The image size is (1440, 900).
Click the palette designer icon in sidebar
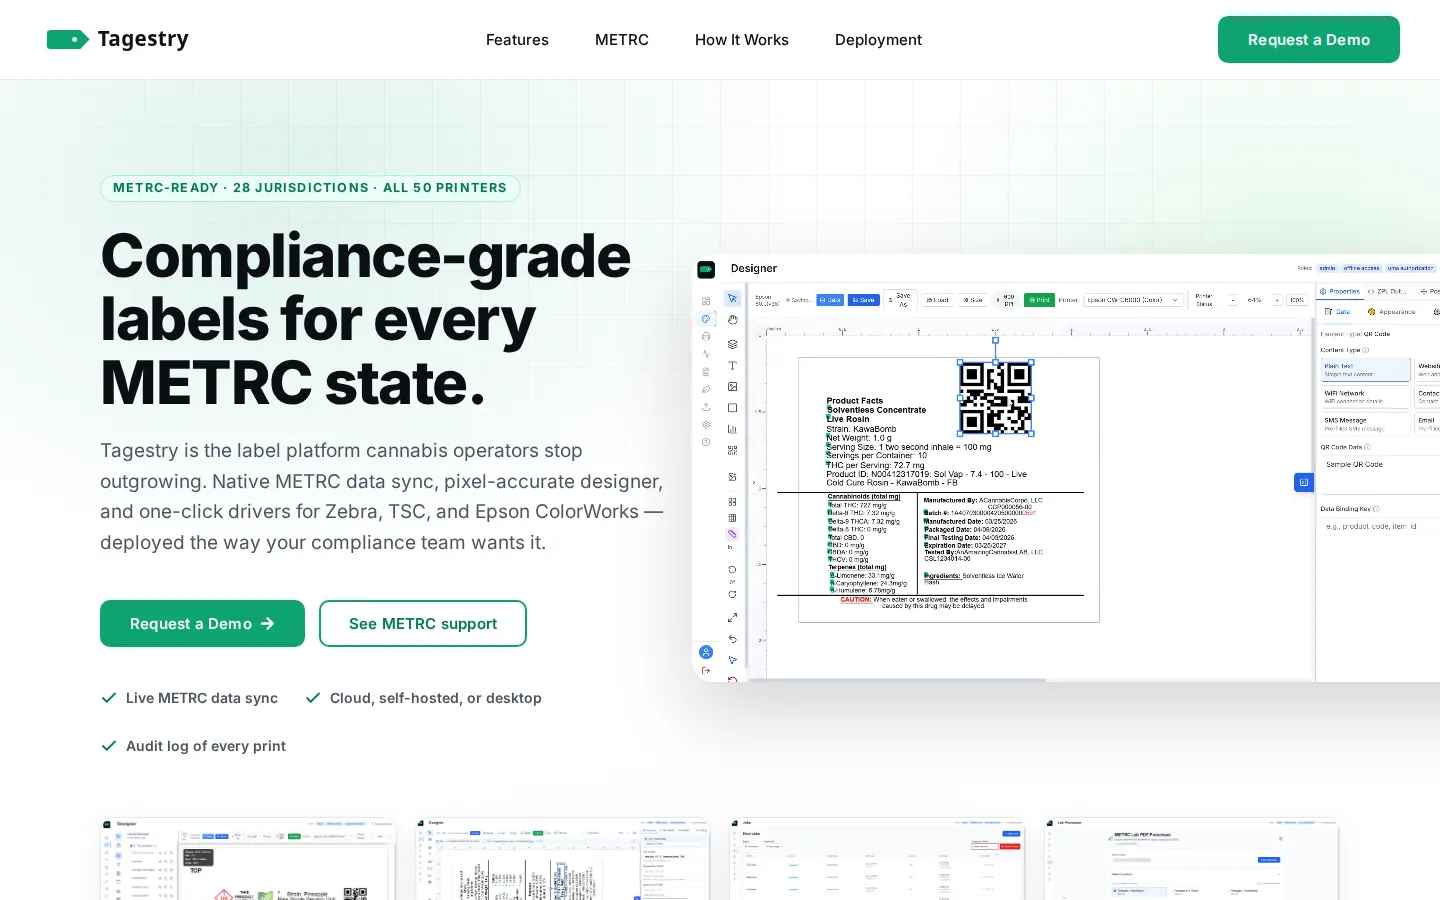(706, 318)
